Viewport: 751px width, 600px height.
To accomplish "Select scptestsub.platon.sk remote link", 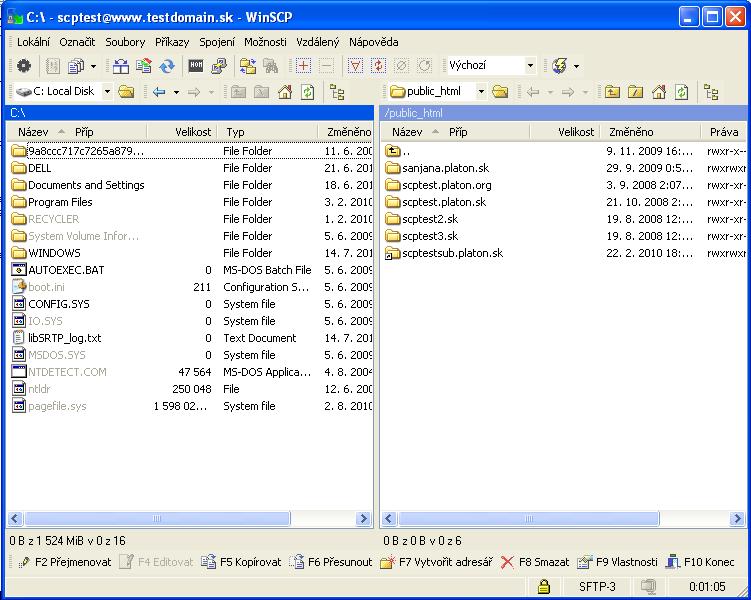I will pos(444,253).
